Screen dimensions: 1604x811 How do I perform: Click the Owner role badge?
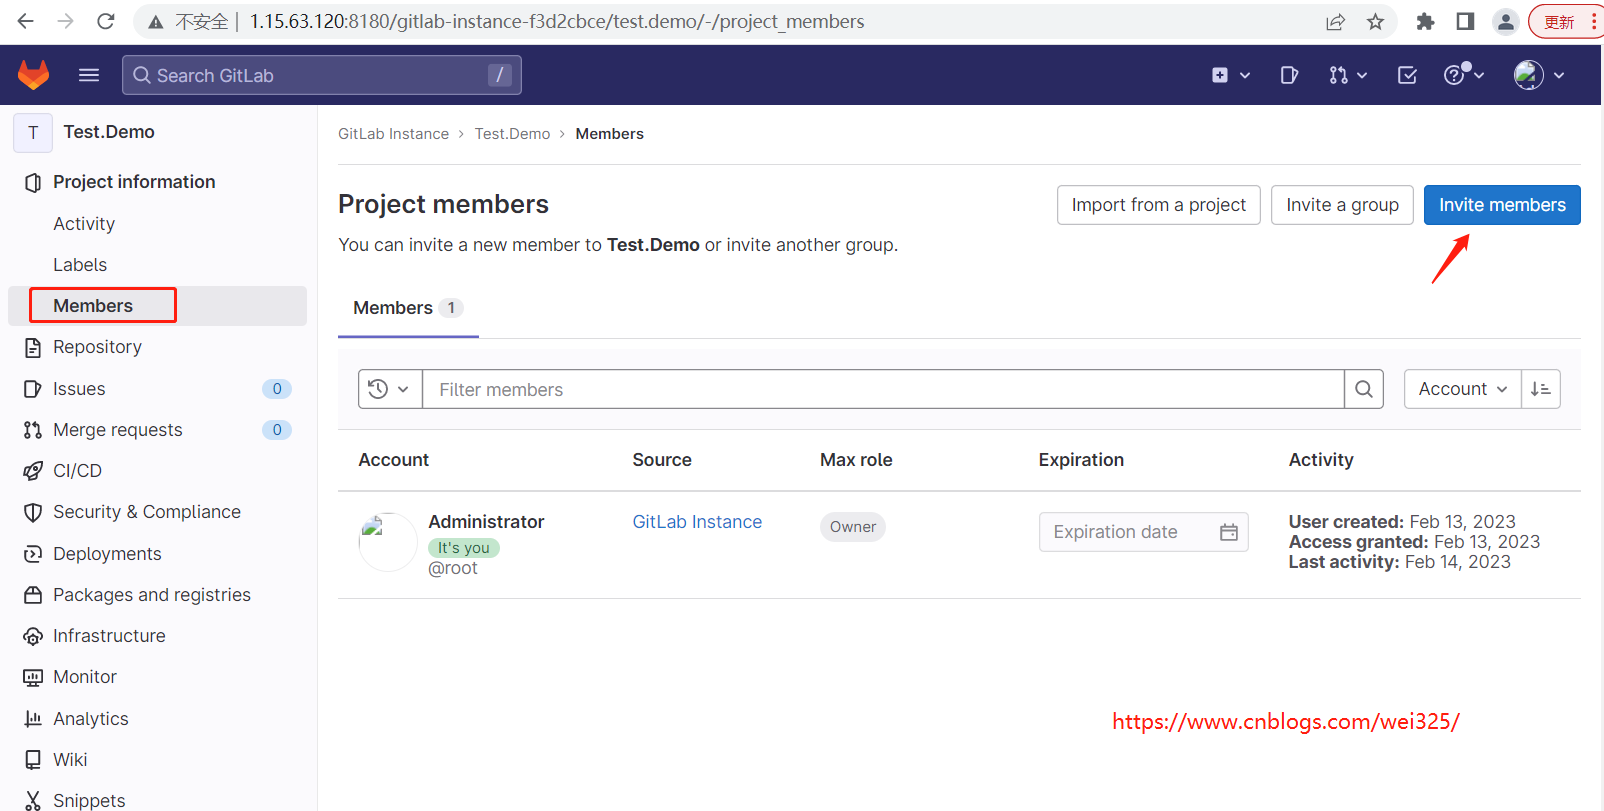(x=853, y=527)
